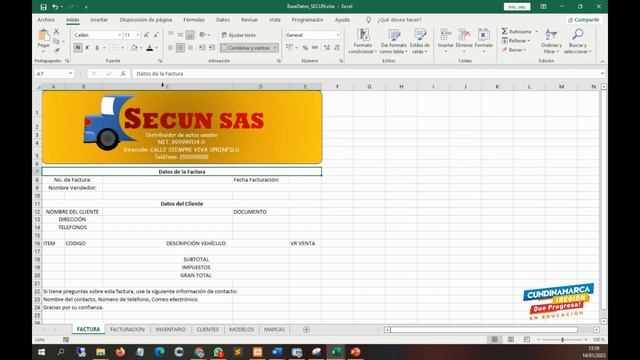Click the orientation text rotation icon
The width and height of the screenshot is (640, 360).
203,35
